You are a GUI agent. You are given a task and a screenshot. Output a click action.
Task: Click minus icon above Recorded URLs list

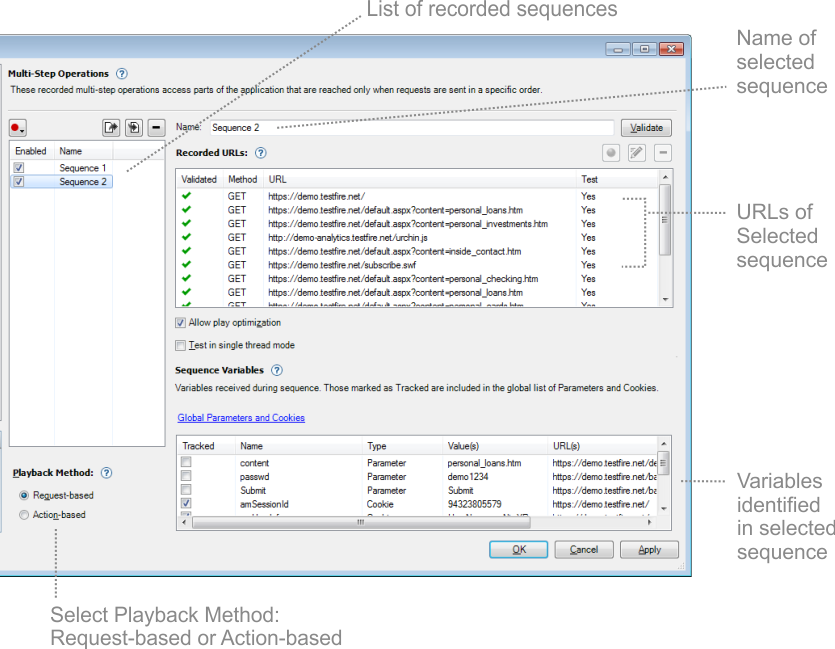(x=663, y=153)
